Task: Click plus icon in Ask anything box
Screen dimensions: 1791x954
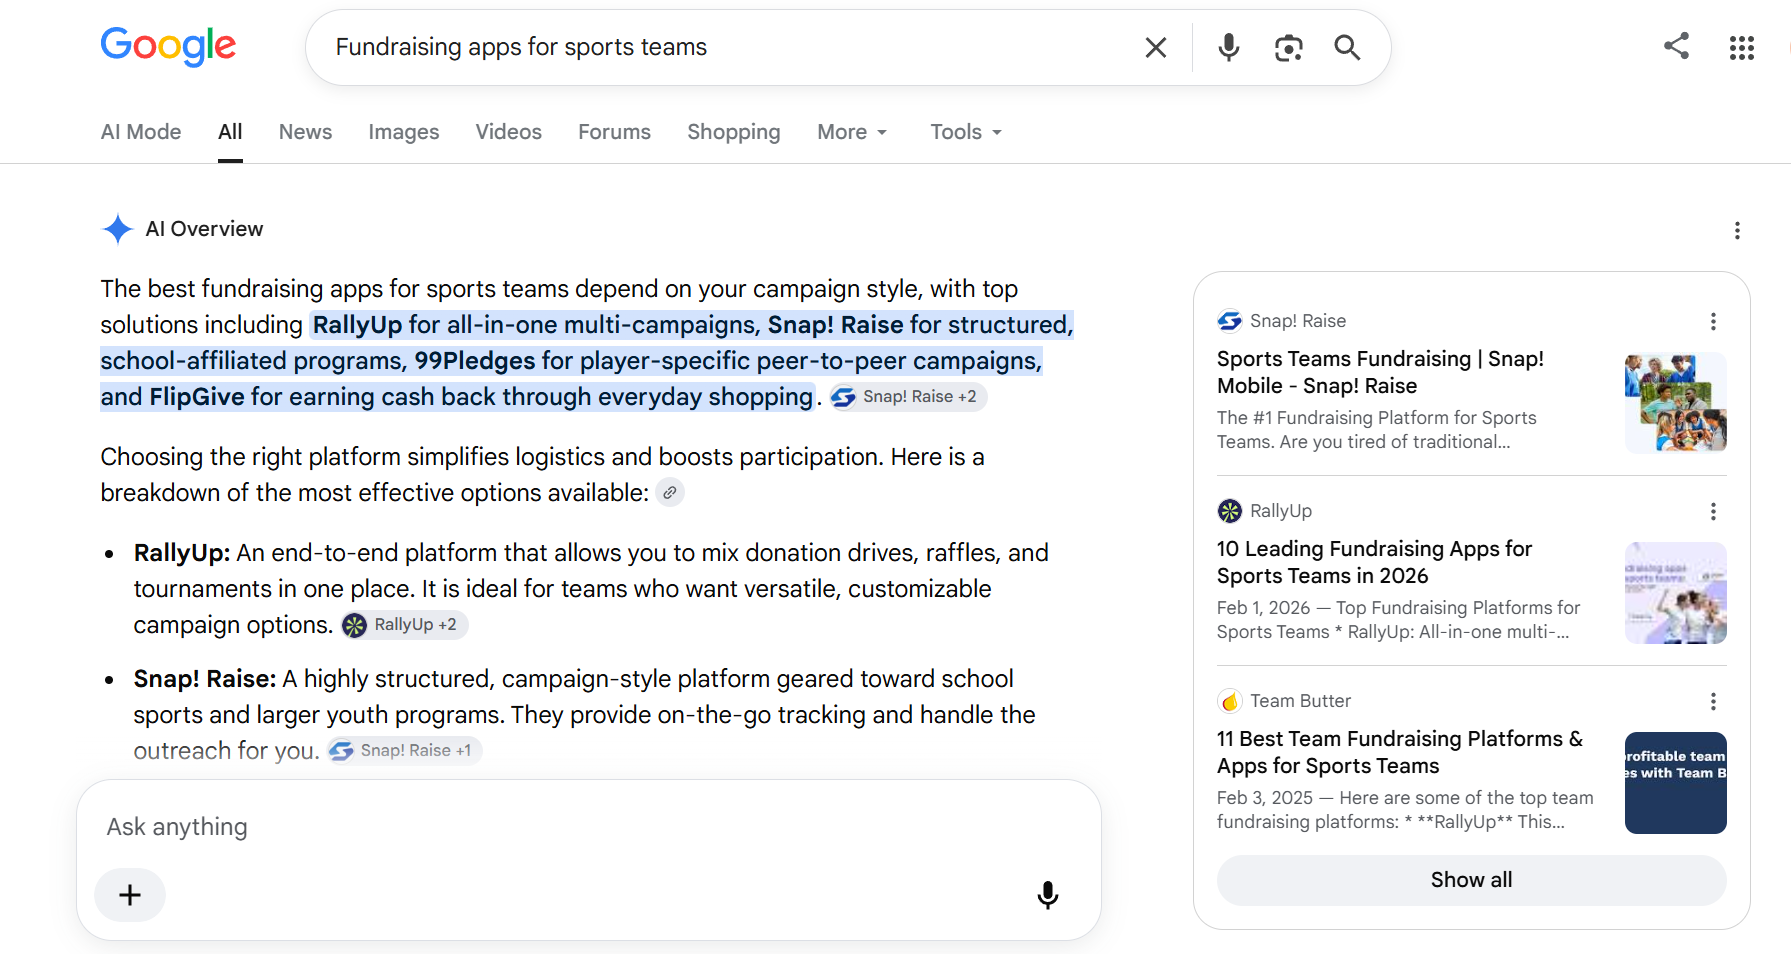Action: pyautogui.click(x=130, y=895)
